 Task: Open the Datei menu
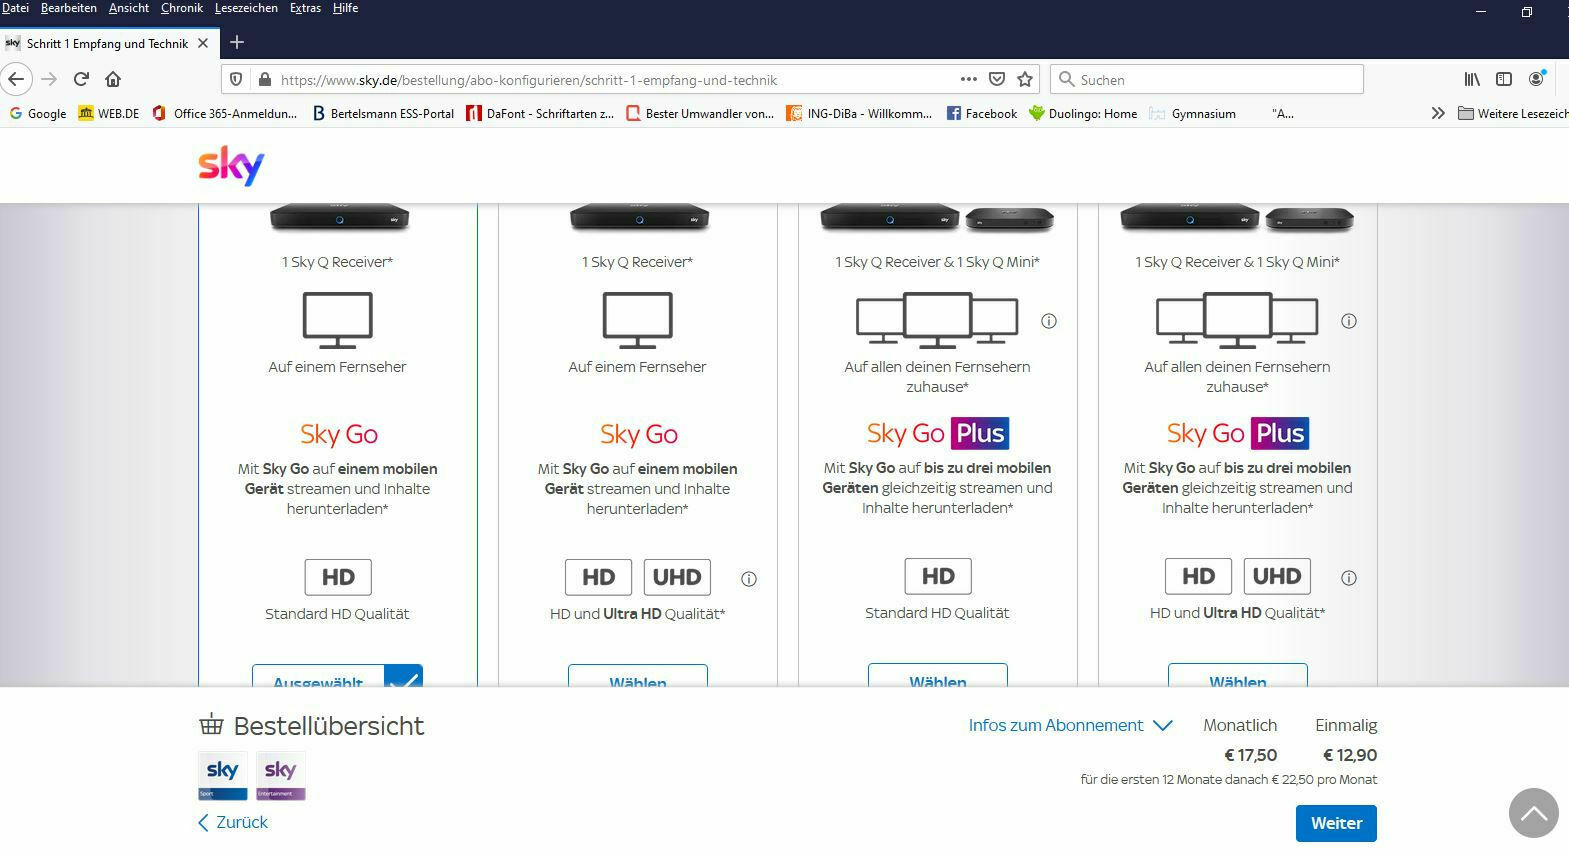coord(15,8)
